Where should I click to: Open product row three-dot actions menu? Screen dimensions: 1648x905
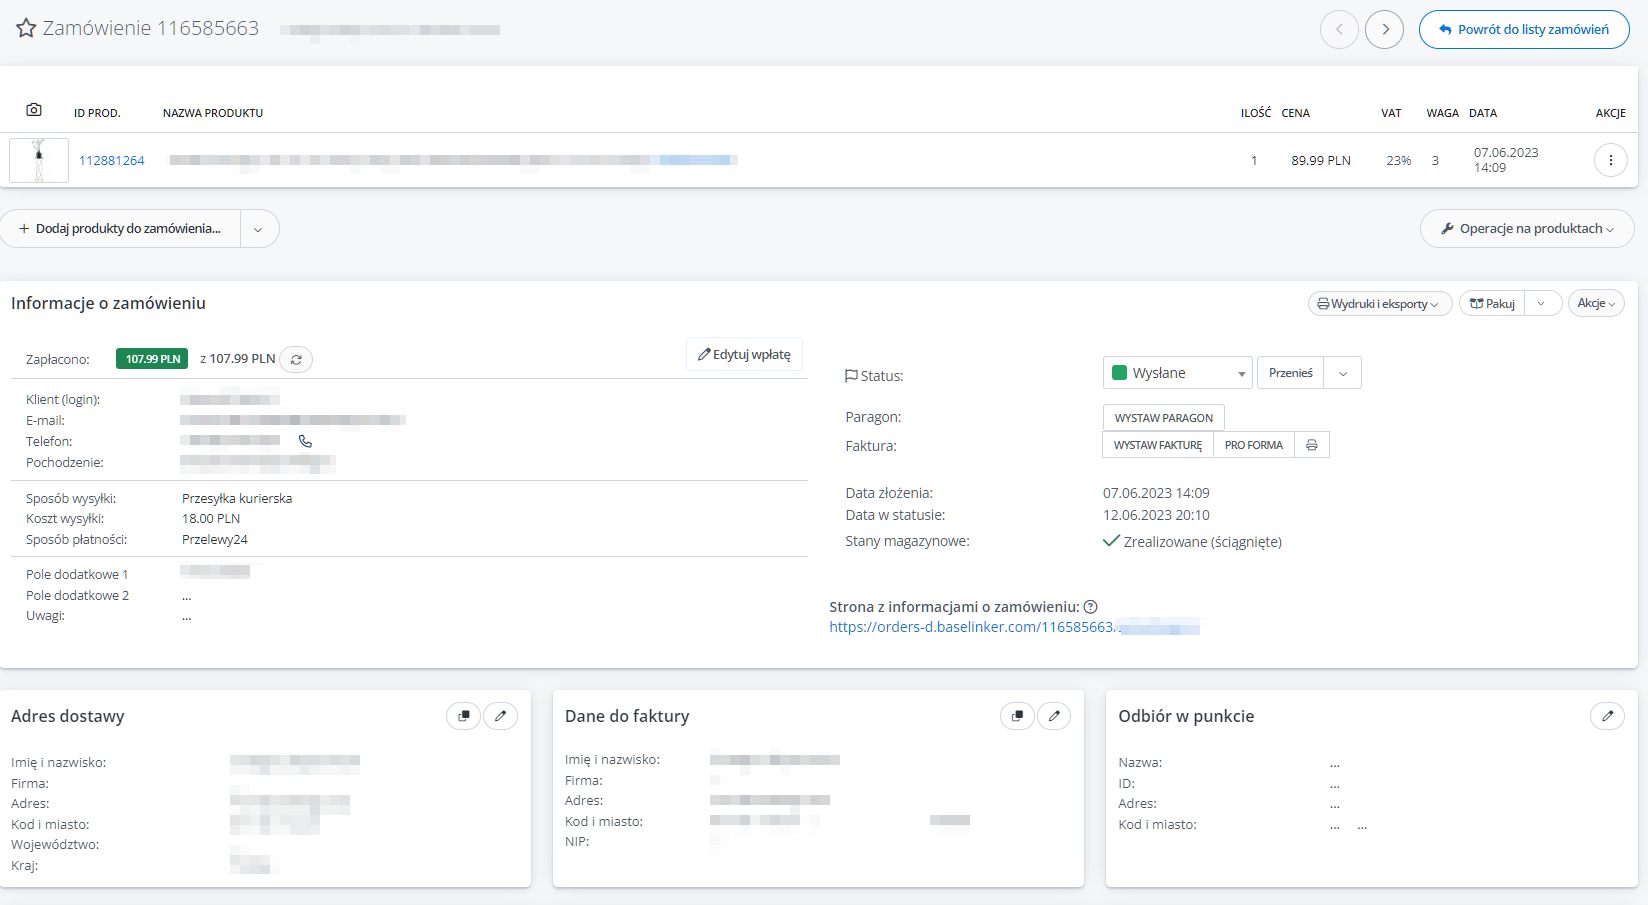pyautogui.click(x=1610, y=160)
